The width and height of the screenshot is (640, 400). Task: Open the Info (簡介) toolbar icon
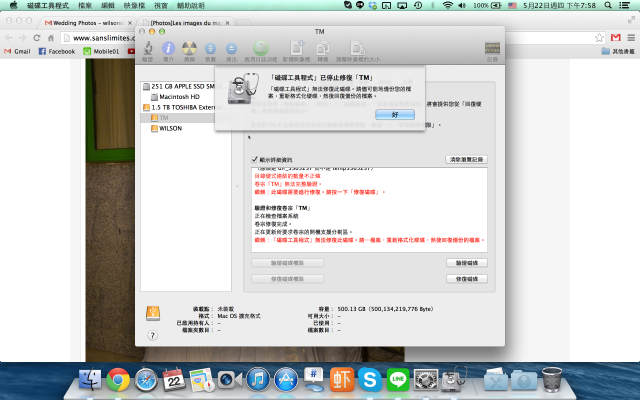(168, 48)
